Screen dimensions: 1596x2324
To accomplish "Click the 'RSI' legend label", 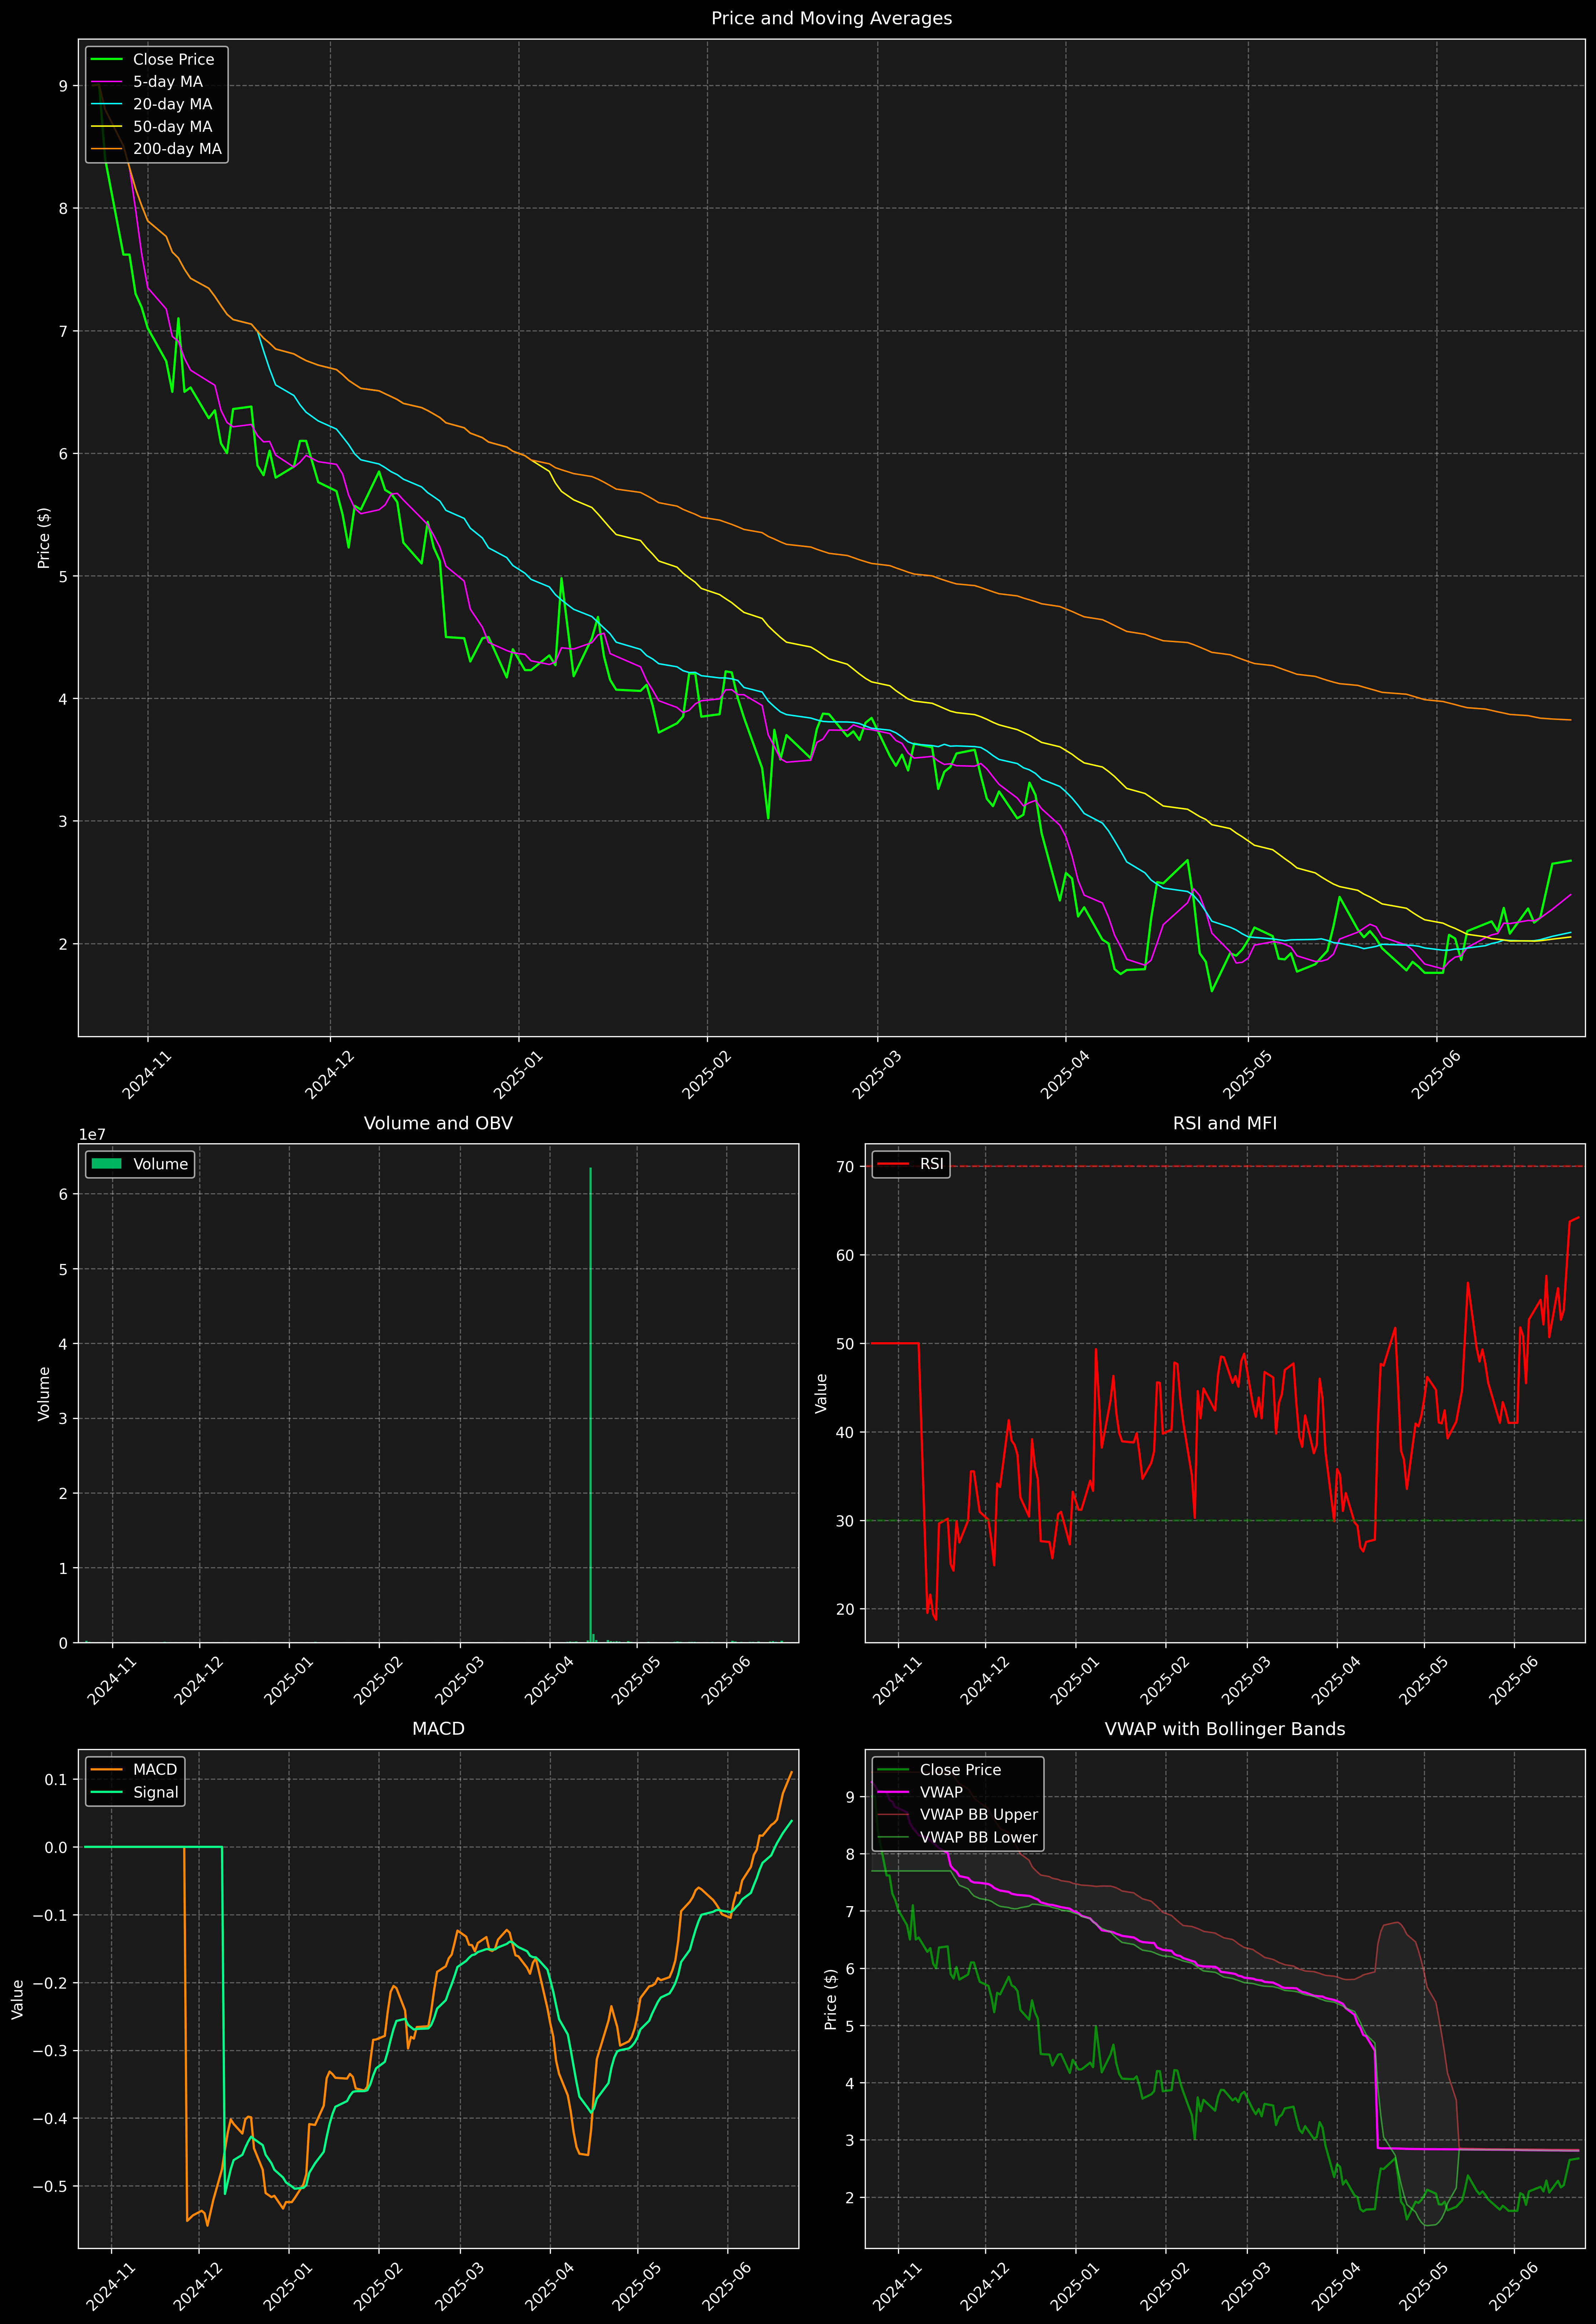I will 932,1164.
